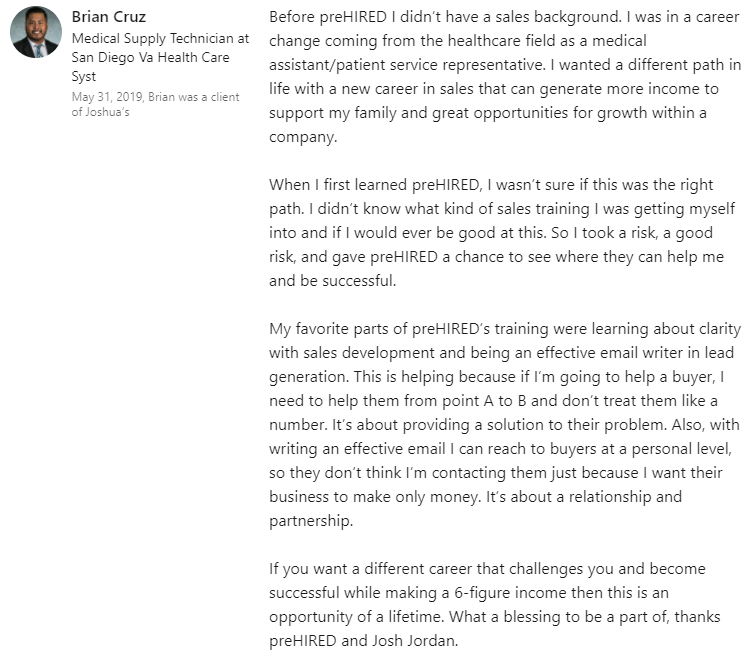Click the "Josh Jordan" name in the closing line
This screenshot has height=654, width=750.
pos(412,640)
